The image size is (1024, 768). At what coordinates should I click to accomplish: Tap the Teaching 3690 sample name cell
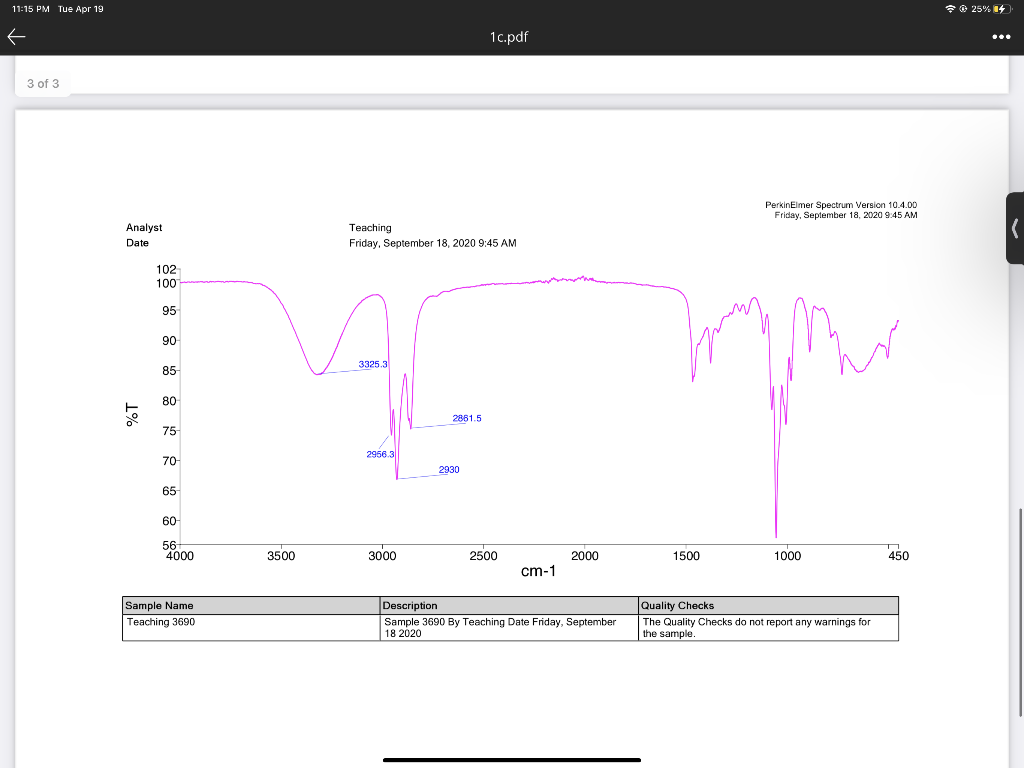pos(251,628)
